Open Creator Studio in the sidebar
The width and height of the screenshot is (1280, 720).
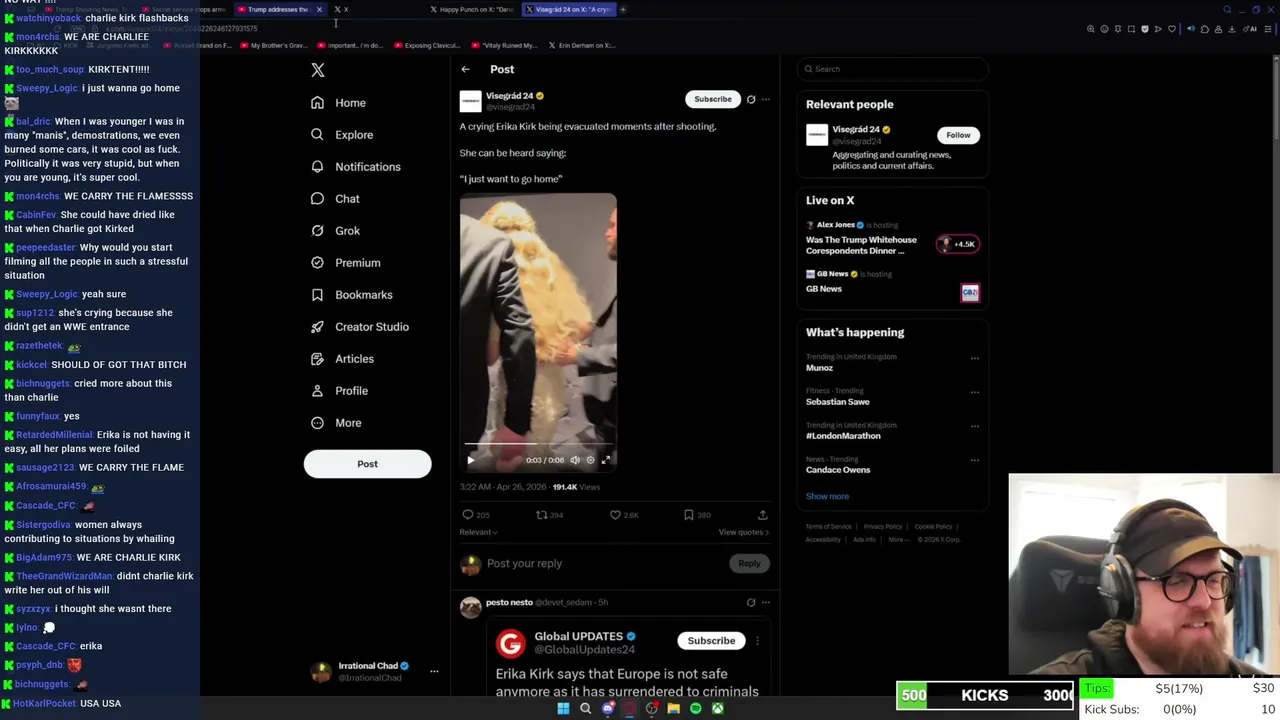pos(359,327)
